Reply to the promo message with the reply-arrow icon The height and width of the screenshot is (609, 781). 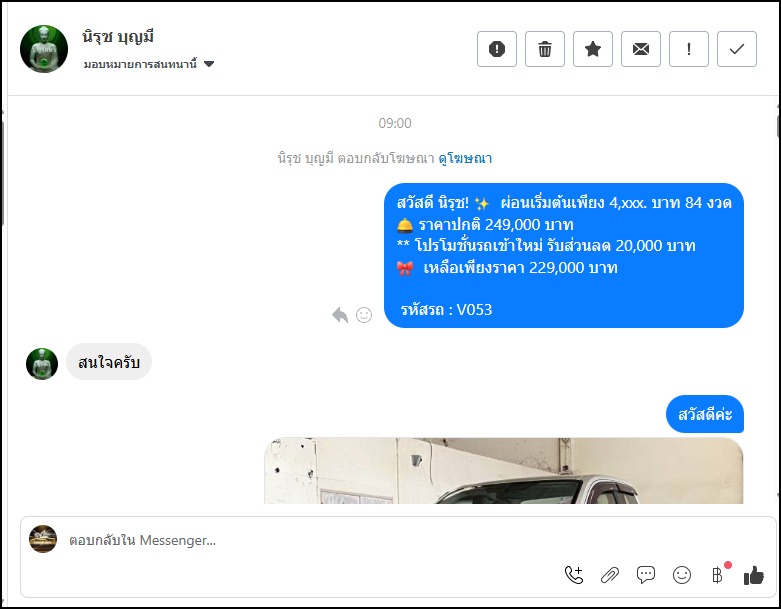point(340,315)
